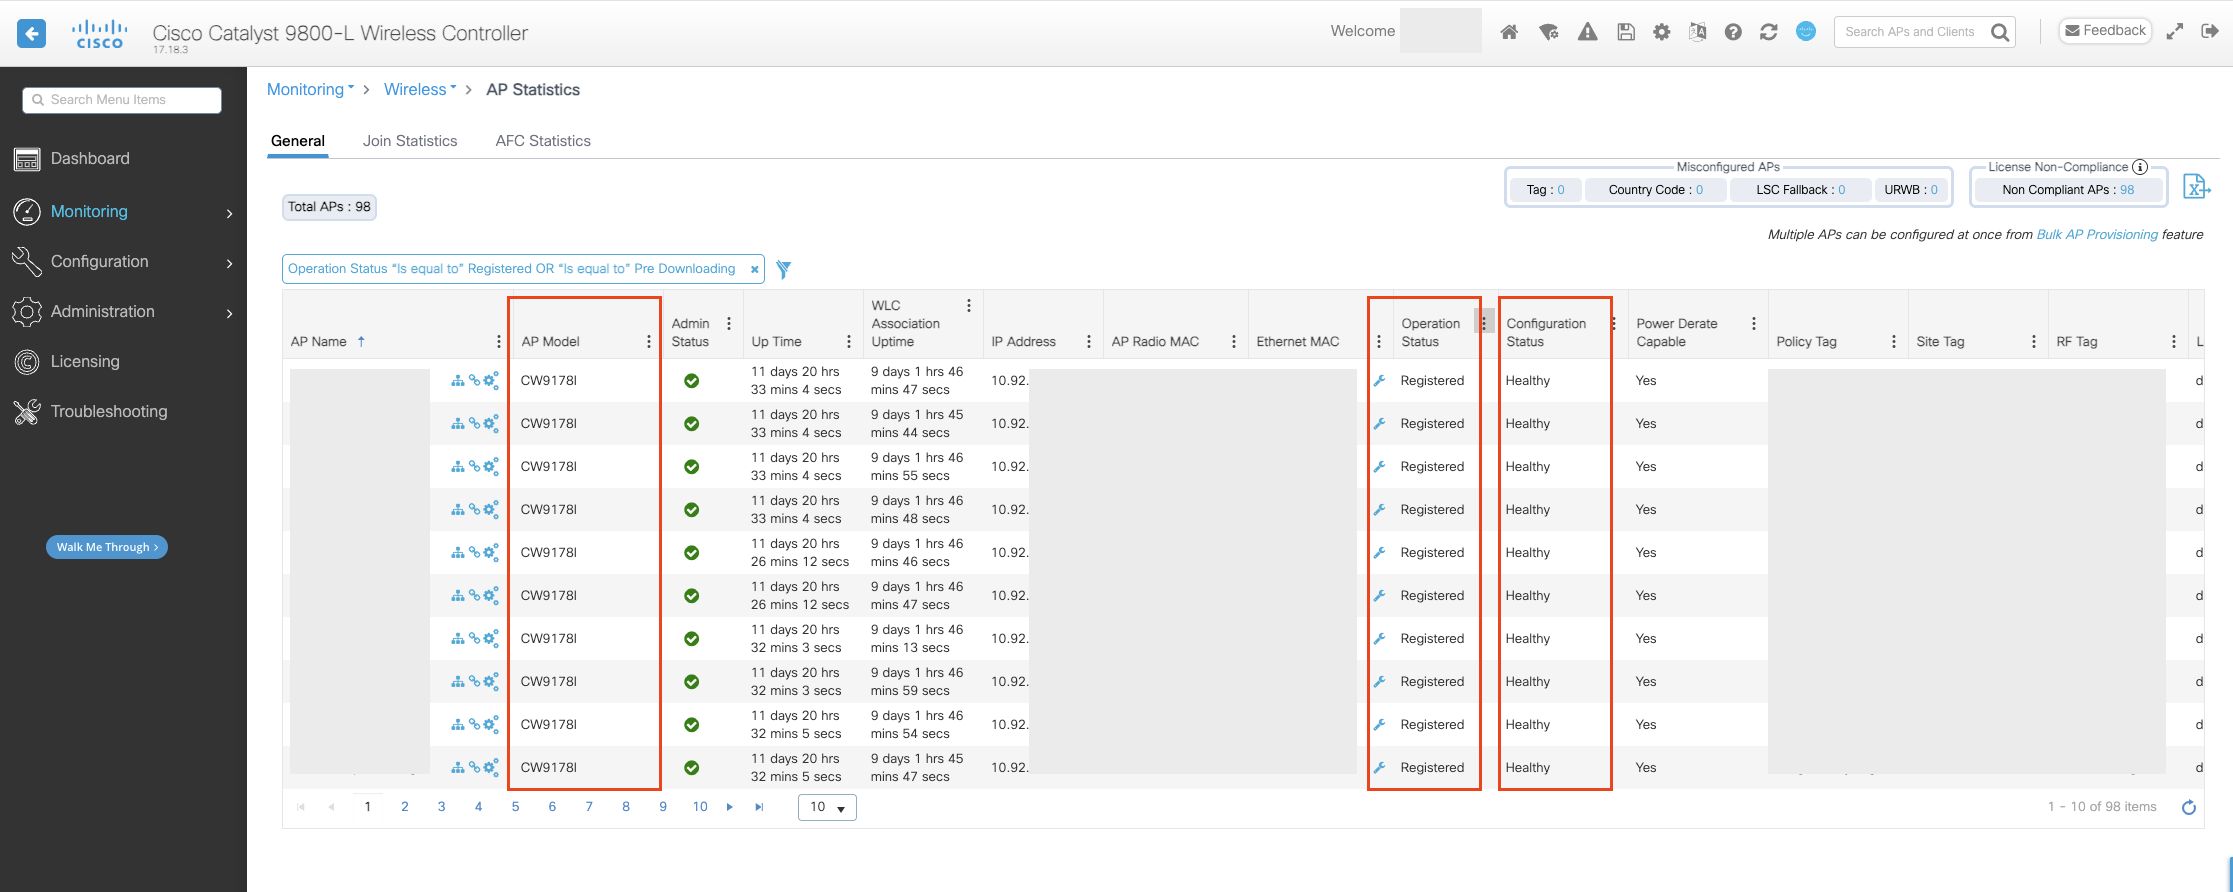The image size is (2233, 892).
Task: Refresh the table with bottom-right reload icon
Action: (x=2189, y=807)
